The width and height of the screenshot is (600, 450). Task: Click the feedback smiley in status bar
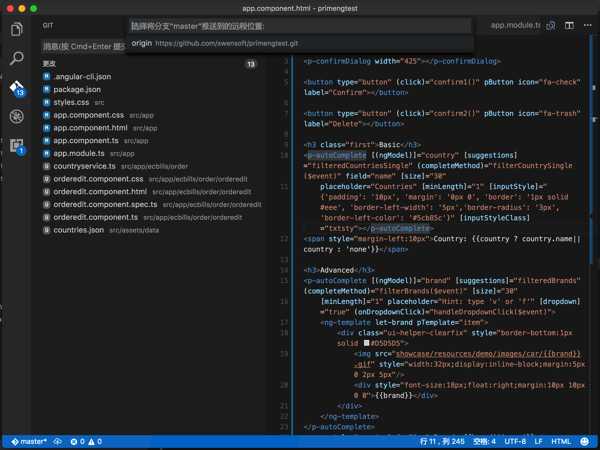pyautogui.click(x=585, y=442)
